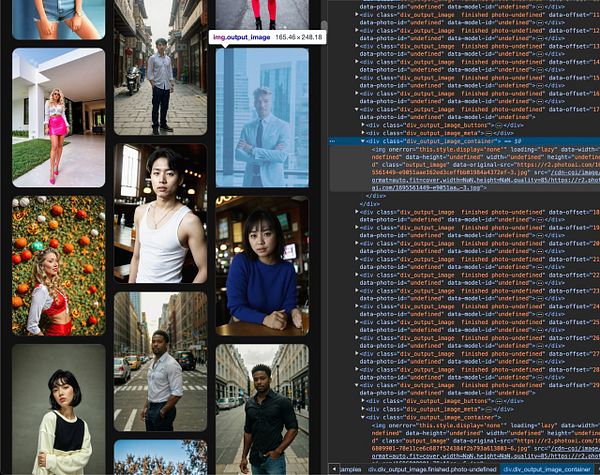Click the ellipsis badge in the data-offset 27 row
600x475 pixels.
click(x=540, y=361)
